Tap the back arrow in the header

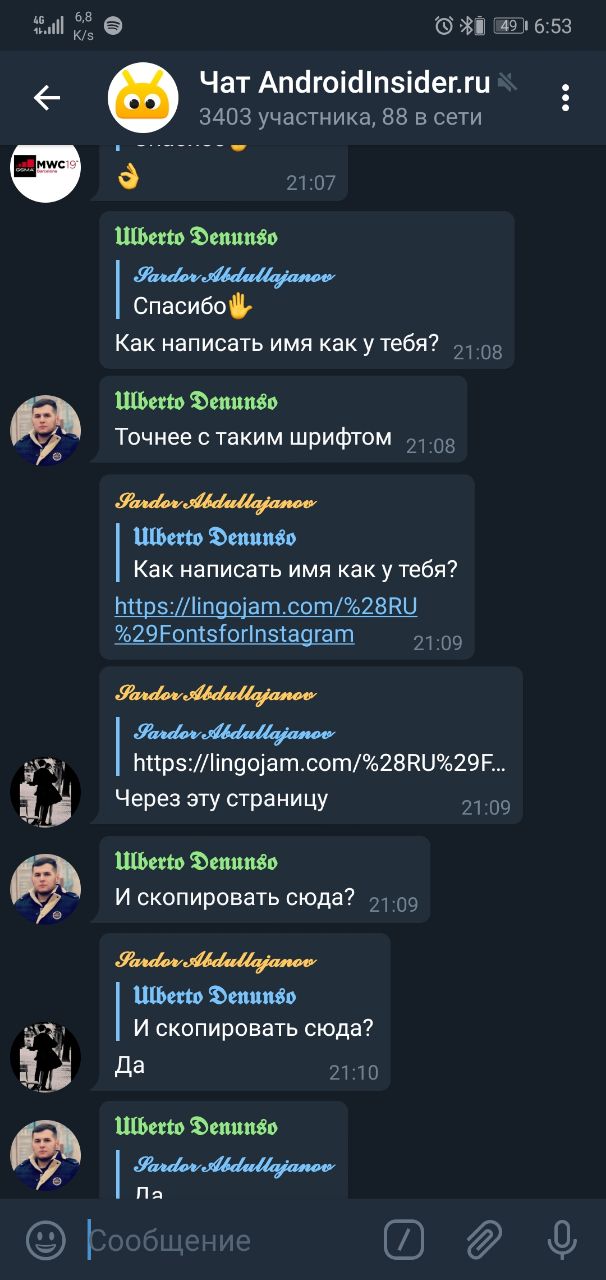click(x=46, y=97)
